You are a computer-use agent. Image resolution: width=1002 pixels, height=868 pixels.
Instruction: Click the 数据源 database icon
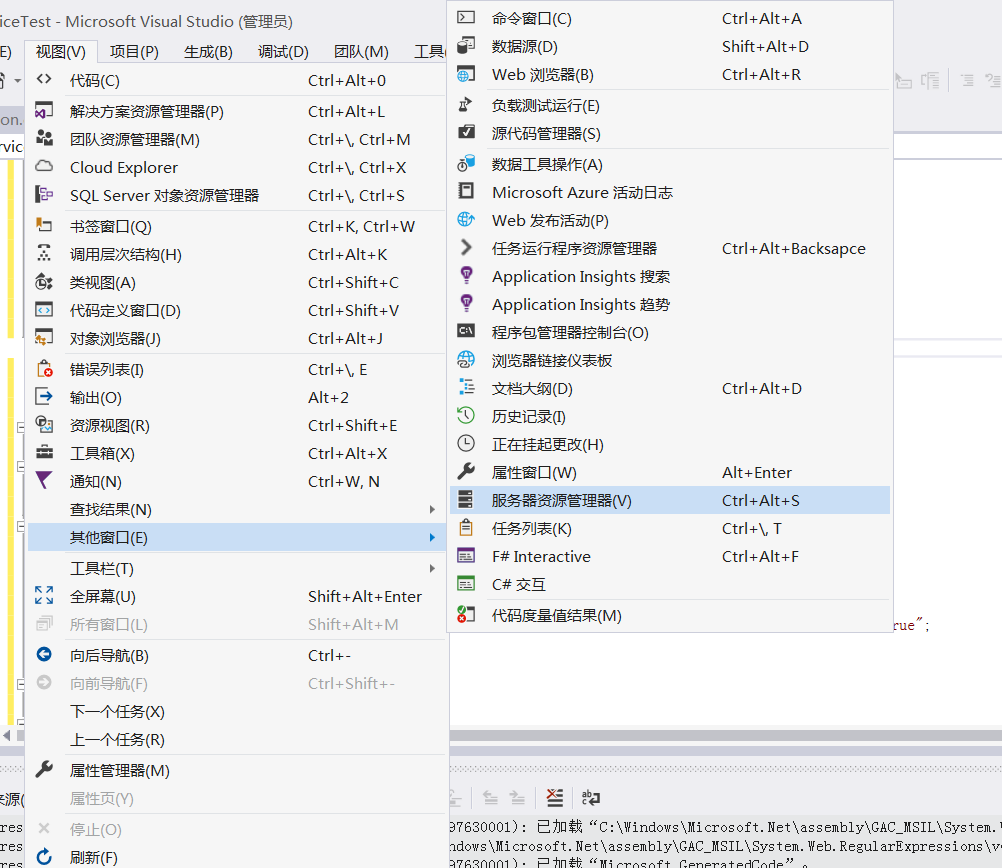click(466, 45)
